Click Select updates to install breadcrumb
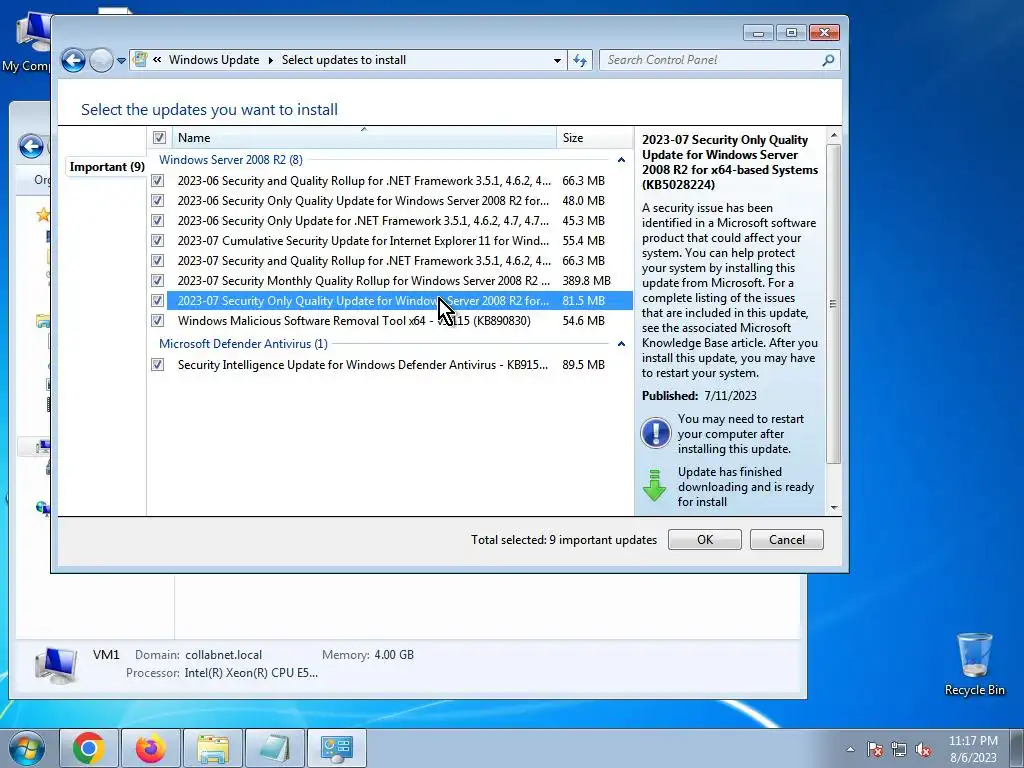Screen dimensions: 1024x768 tap(344, 60)
